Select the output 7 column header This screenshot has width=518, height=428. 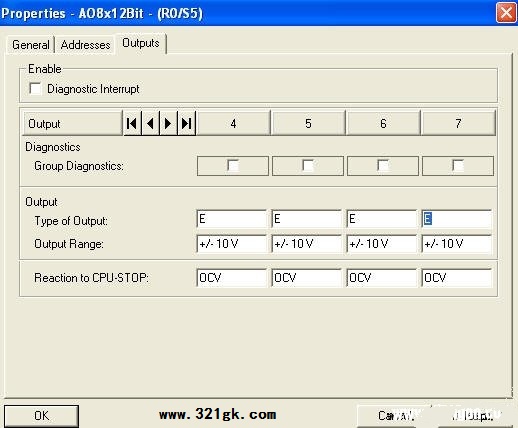click(x=458, y=124)
